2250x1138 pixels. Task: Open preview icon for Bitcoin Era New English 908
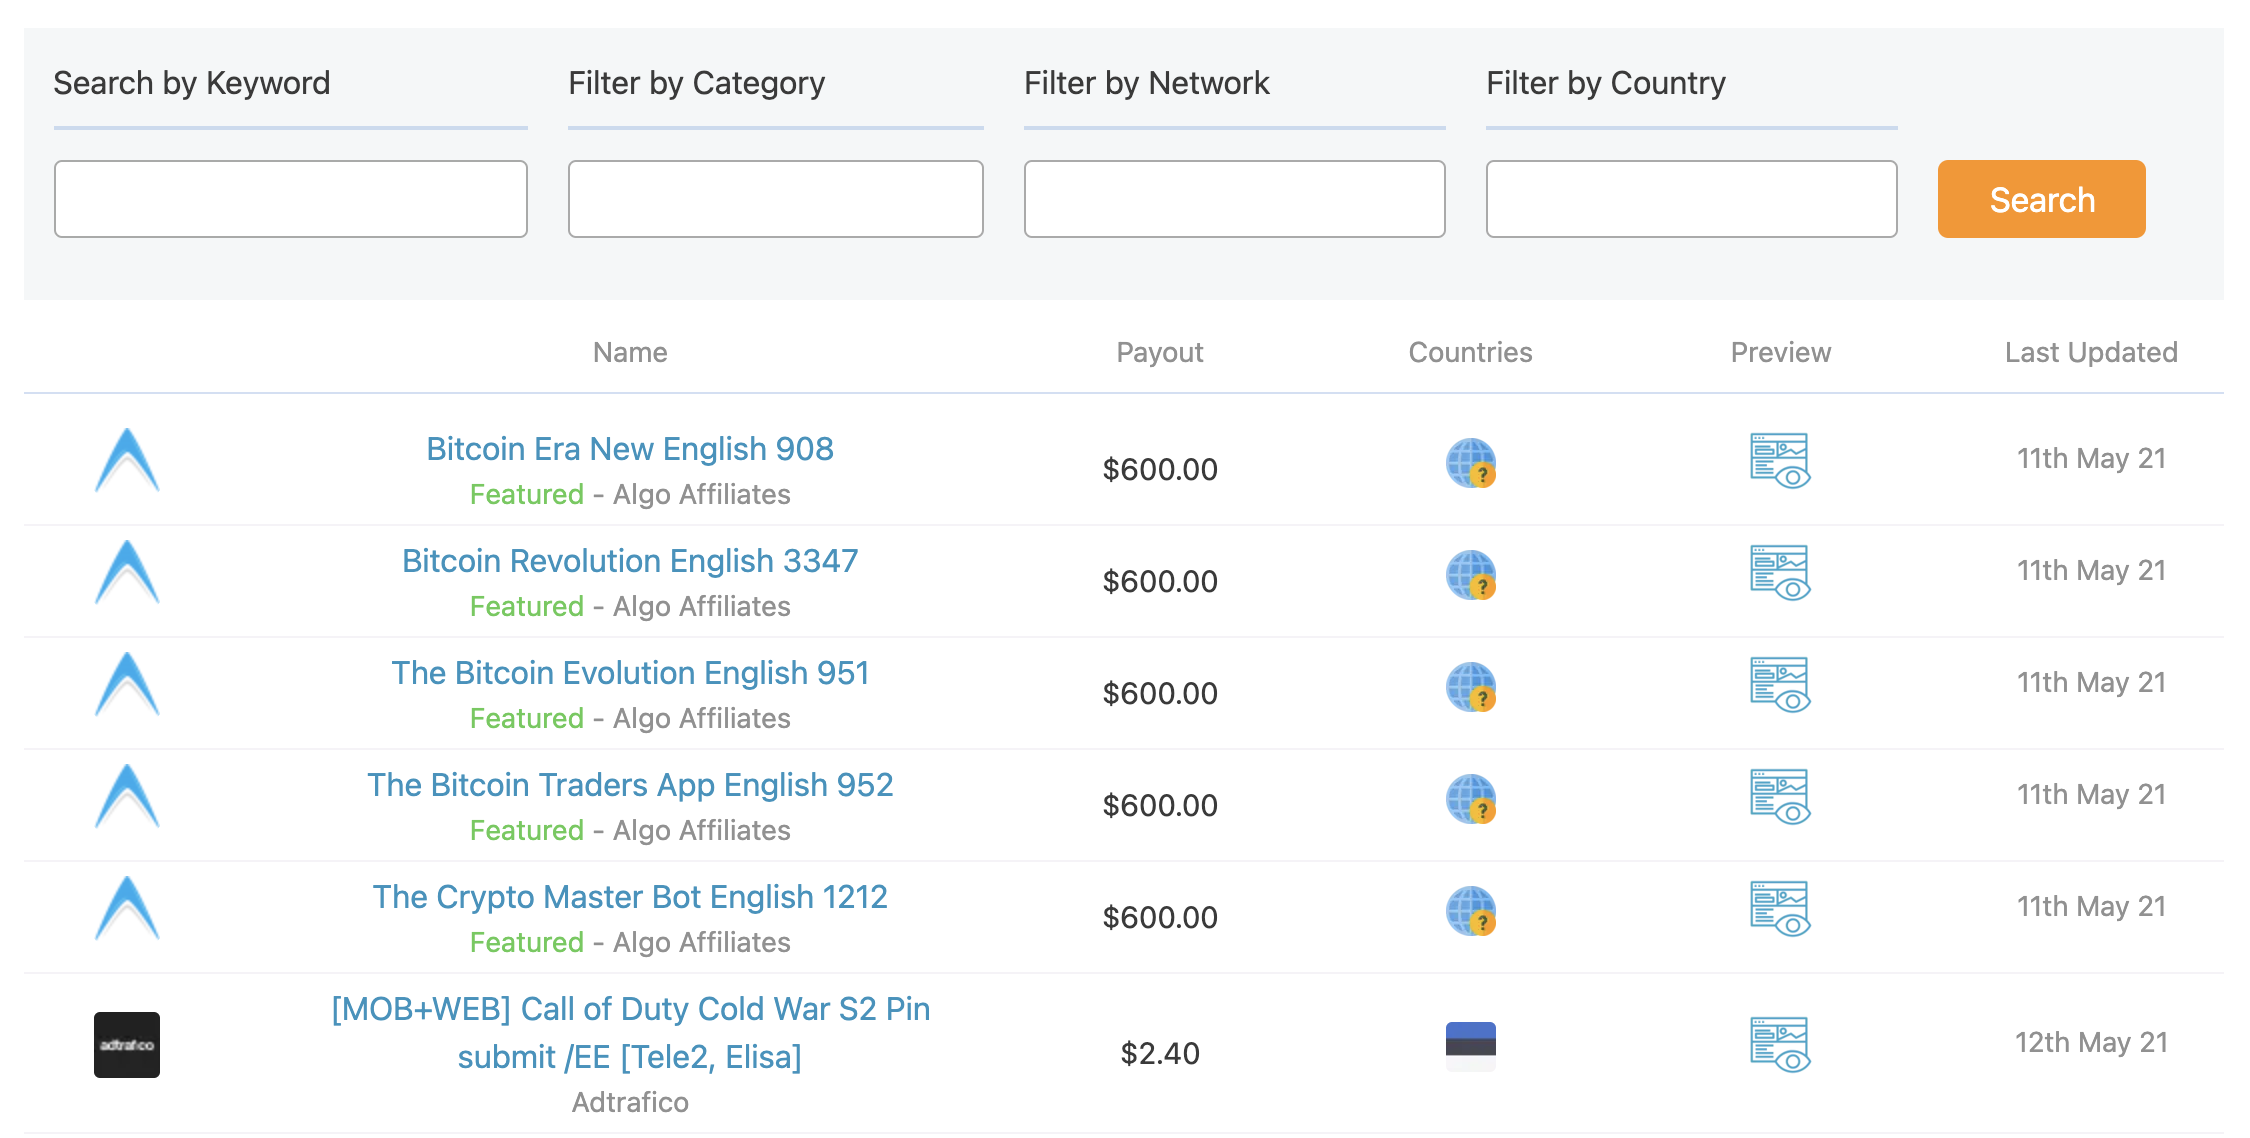(x=1780, y=460)
